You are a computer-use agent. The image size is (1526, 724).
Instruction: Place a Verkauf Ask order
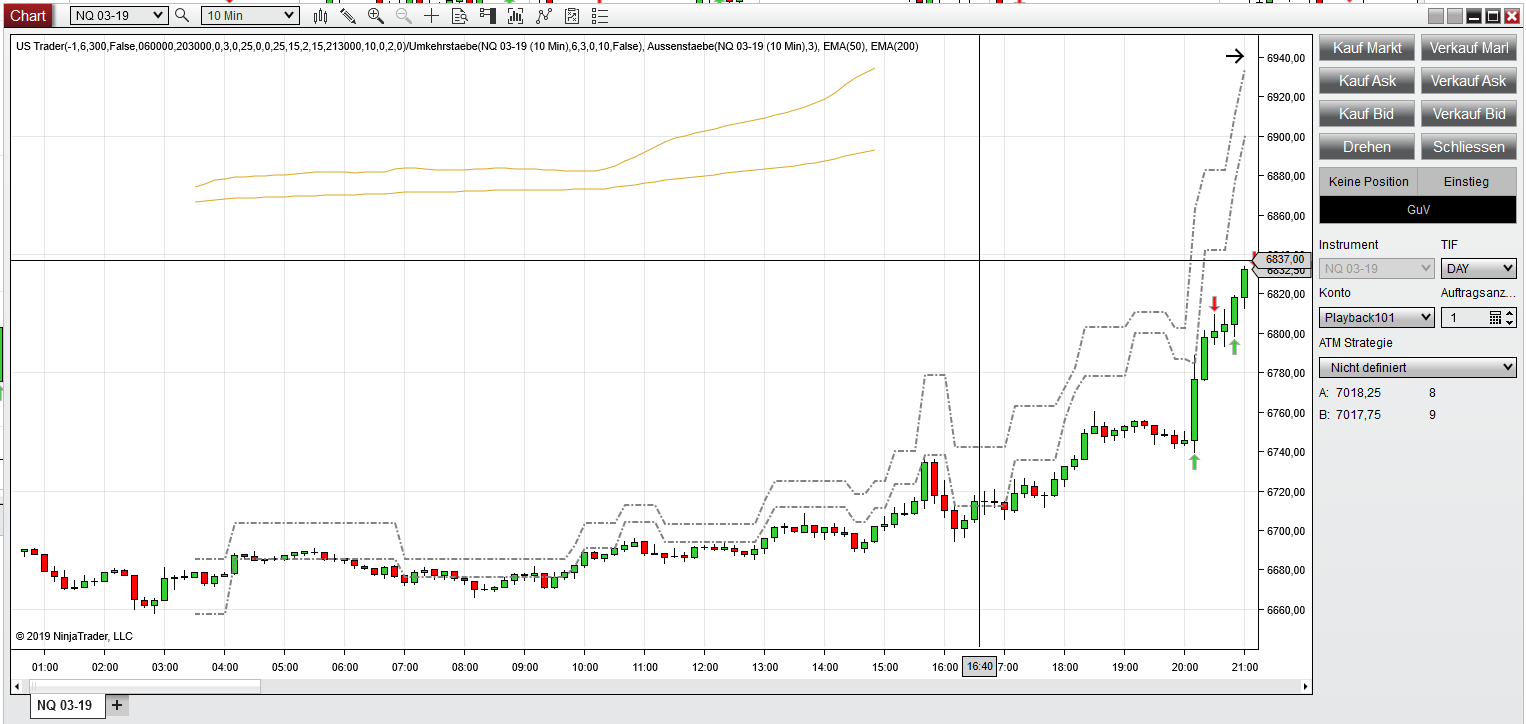(x=1468, y=81)
